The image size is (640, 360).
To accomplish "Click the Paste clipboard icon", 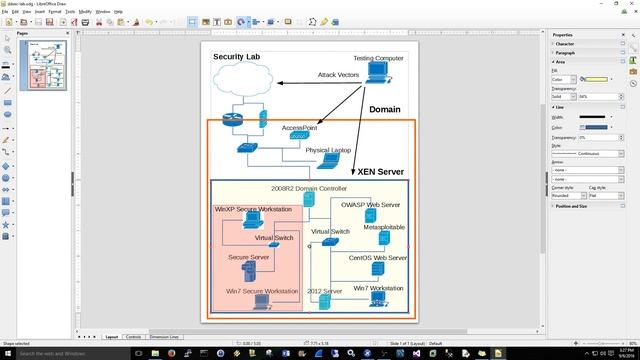I will [x=121, y=22].
